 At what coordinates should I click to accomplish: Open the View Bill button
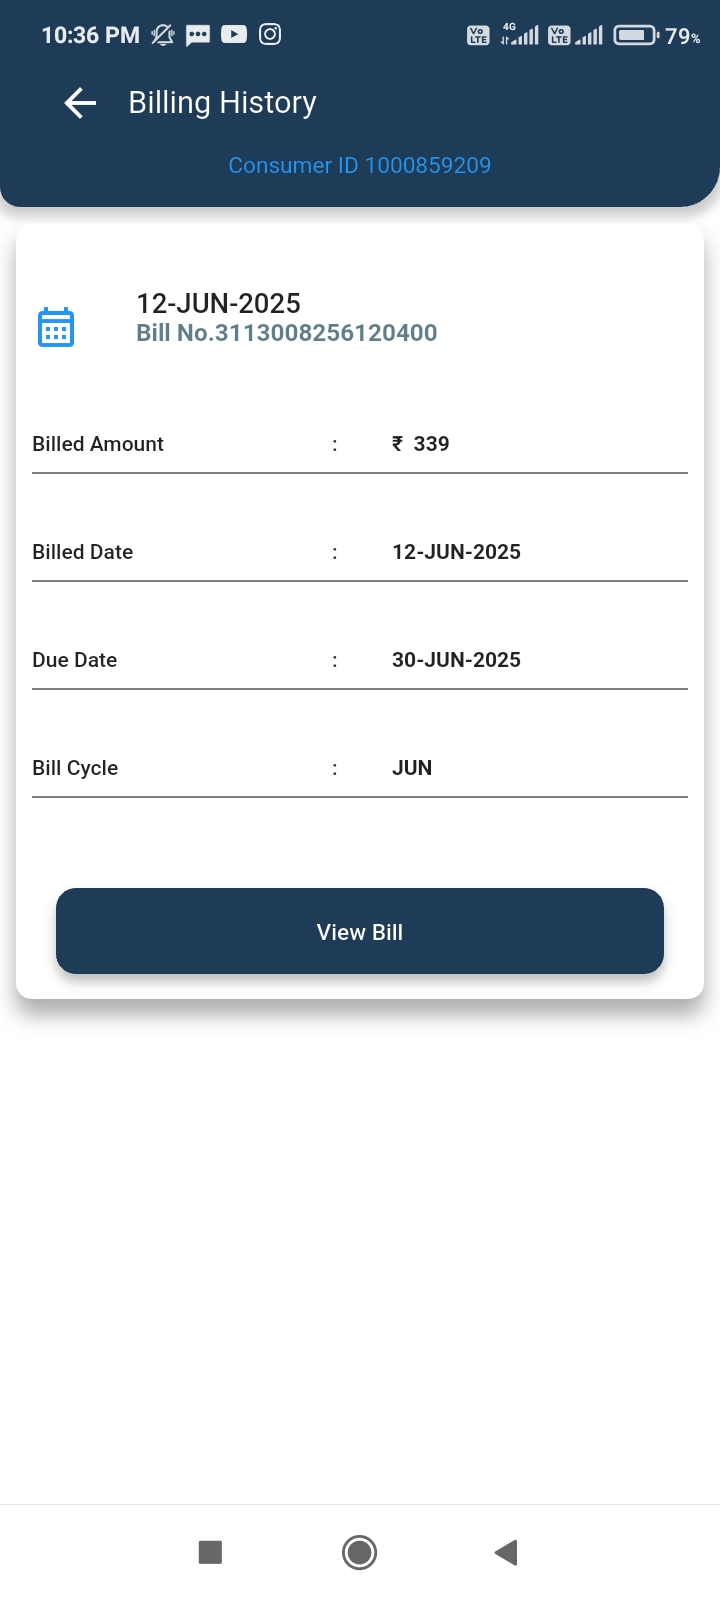click(x=360, y=931)
